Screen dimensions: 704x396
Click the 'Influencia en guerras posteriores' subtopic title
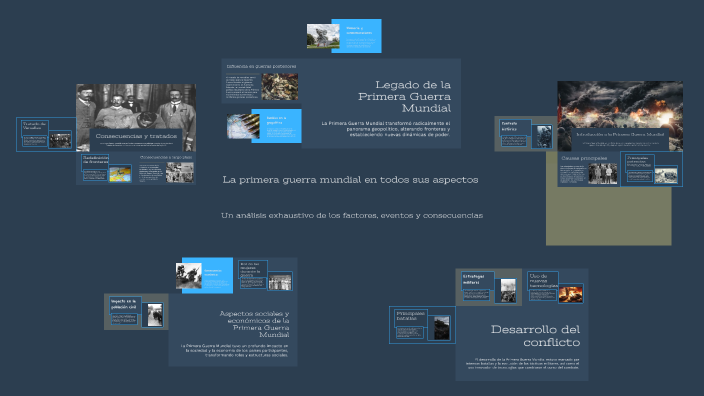pos(261,66)
